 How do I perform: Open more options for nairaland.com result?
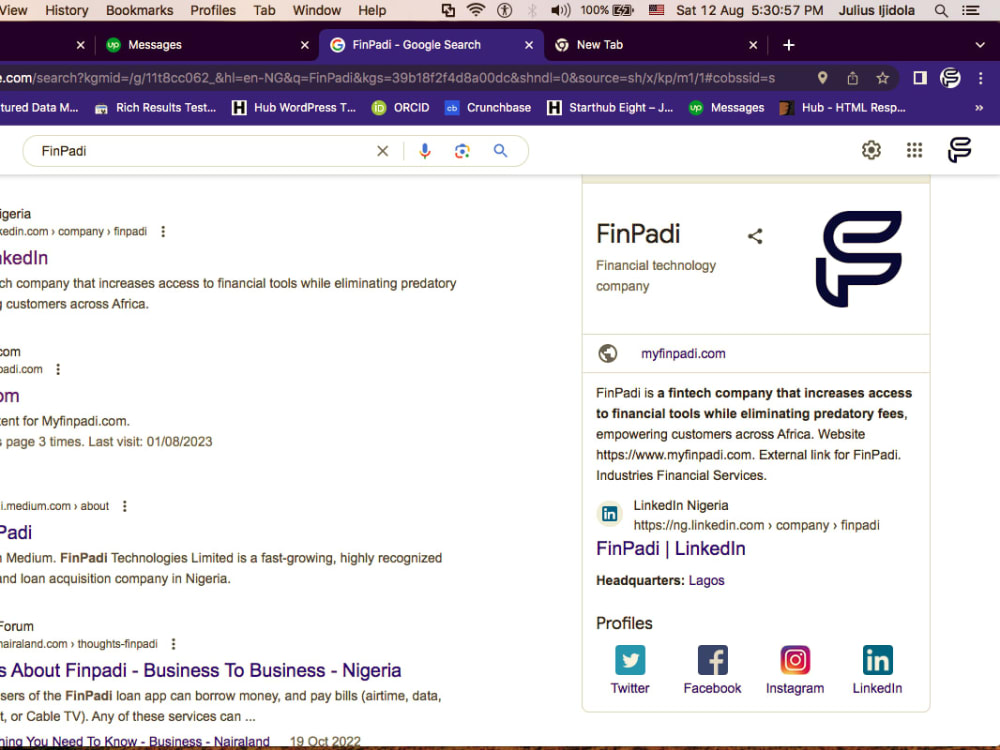click(x=173, y=644)
